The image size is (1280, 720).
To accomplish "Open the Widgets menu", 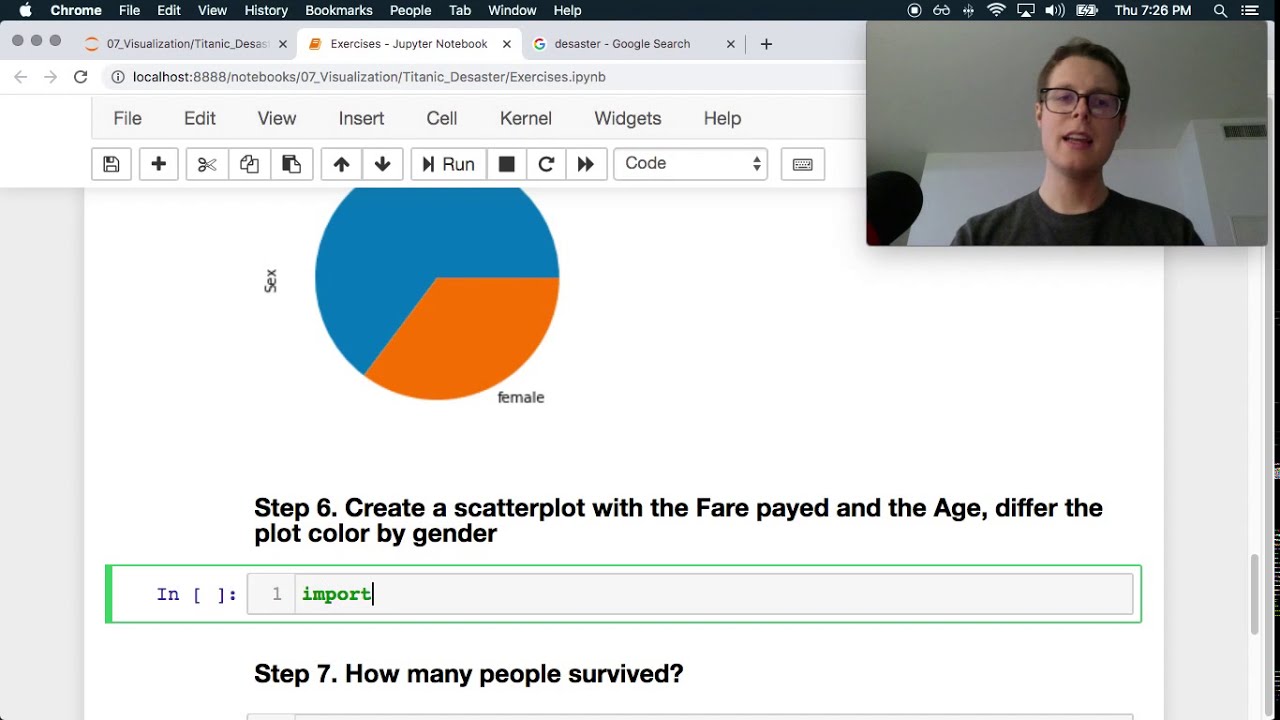I will click(628, 118).
